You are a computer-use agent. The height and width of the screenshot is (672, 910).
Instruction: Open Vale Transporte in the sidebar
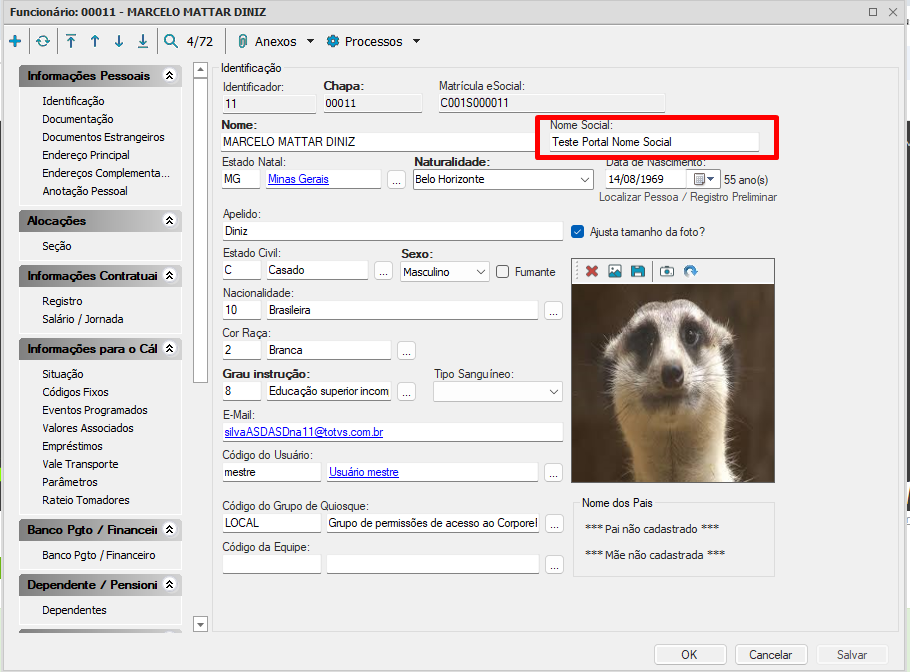[x=80, y=464]
